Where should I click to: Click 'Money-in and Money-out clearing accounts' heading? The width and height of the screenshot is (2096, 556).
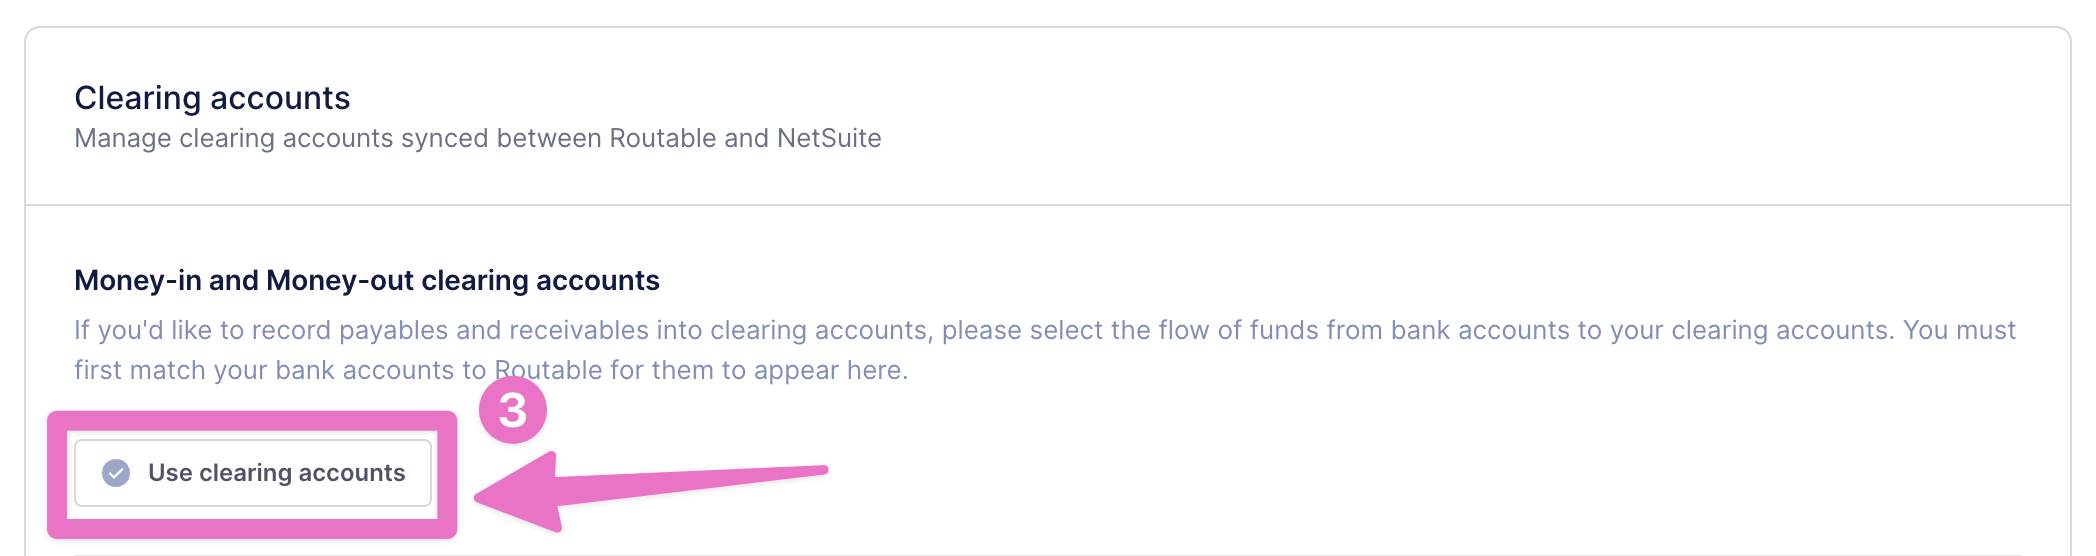[x=367, y=280]
